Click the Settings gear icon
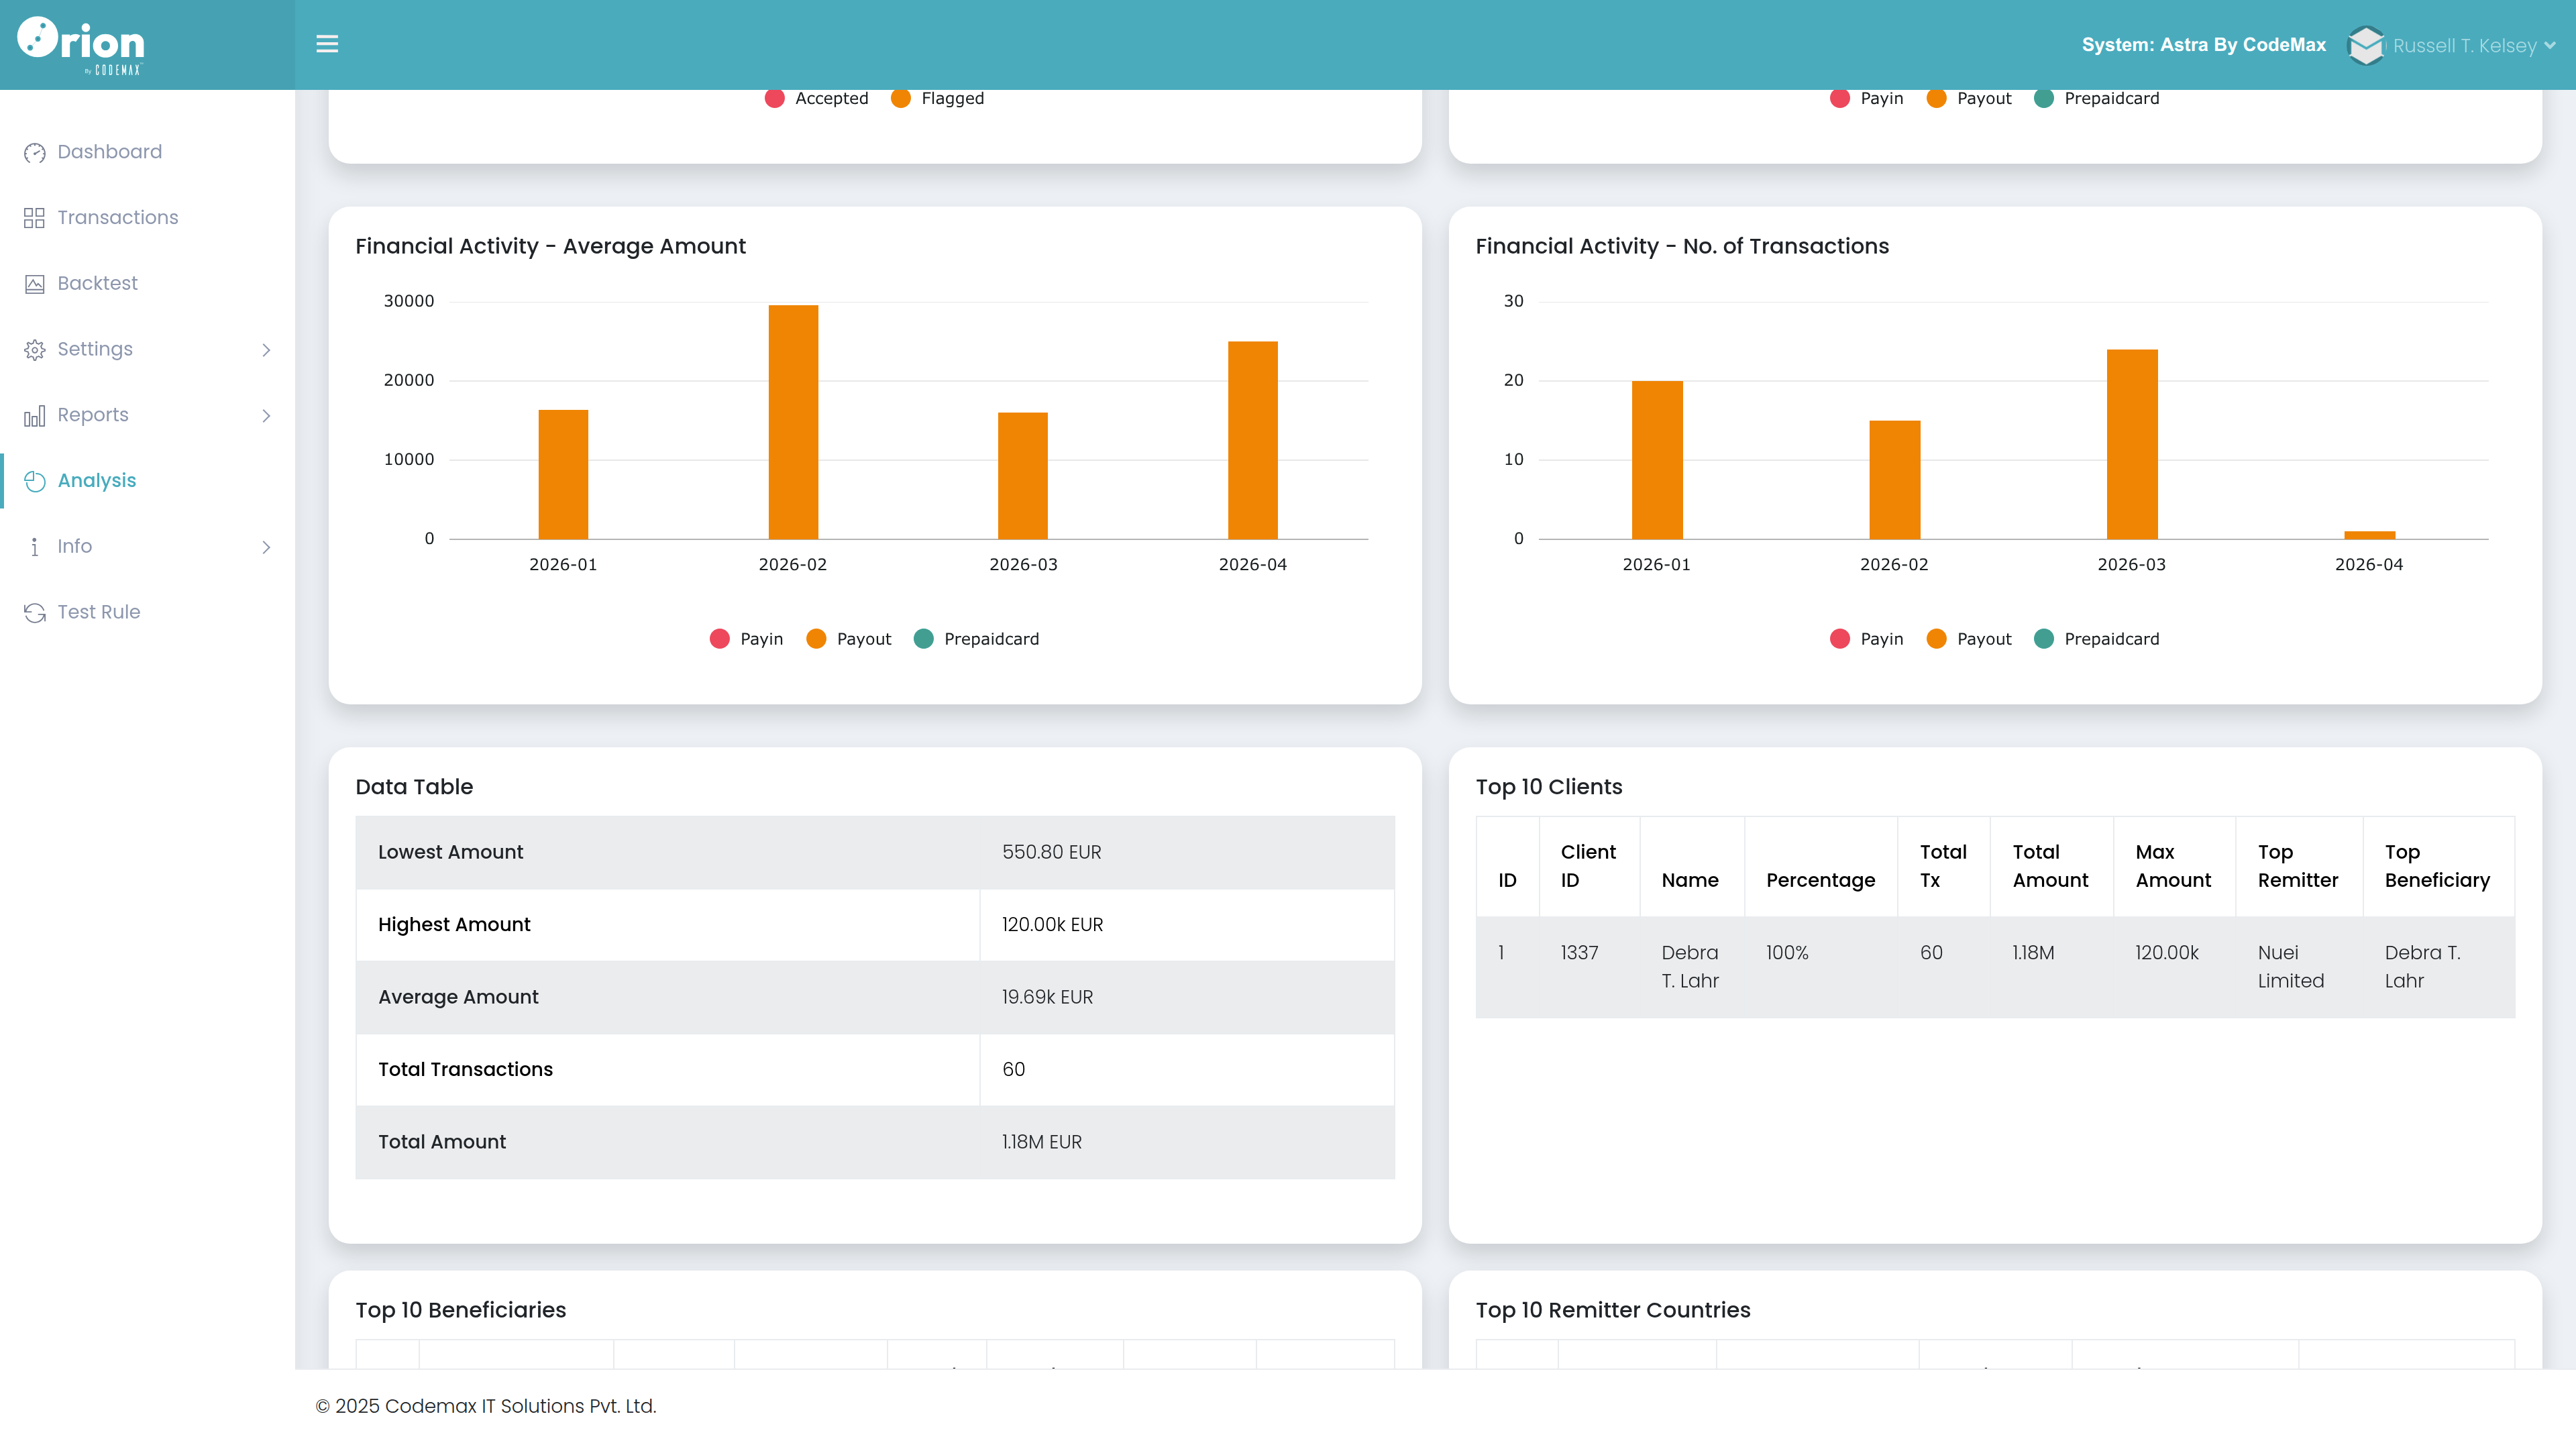Image resolution: width=2576 pixels, height=1449 pixels. tap(35, 350)
